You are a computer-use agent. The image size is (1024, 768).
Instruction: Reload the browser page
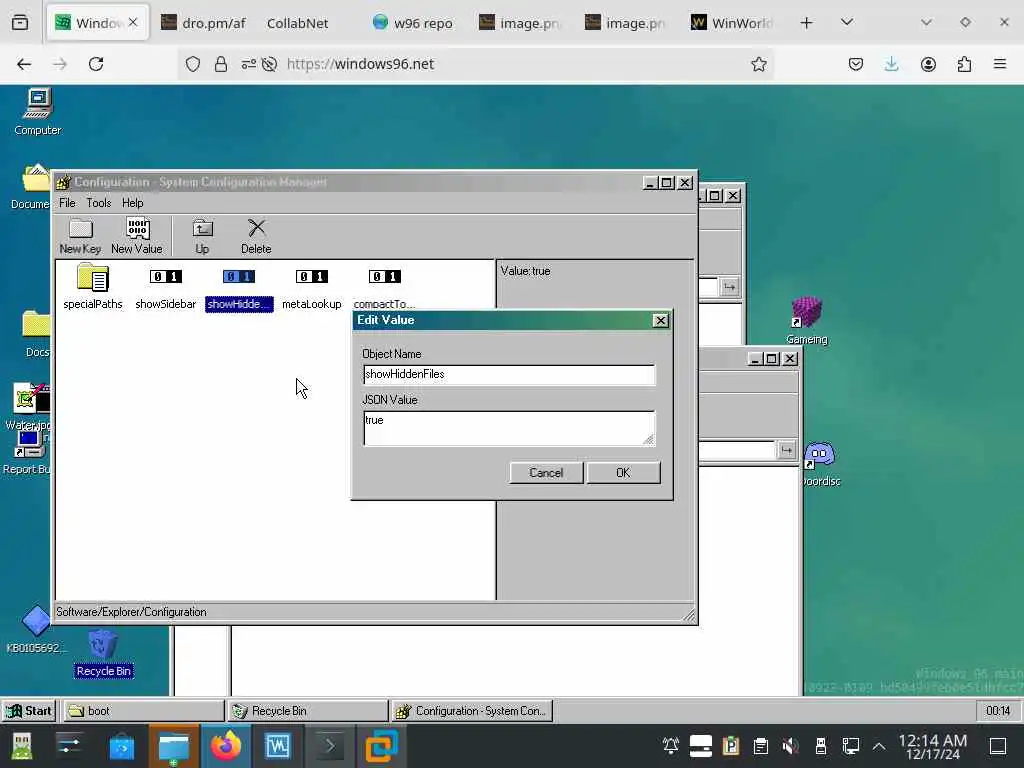(96, 64)
